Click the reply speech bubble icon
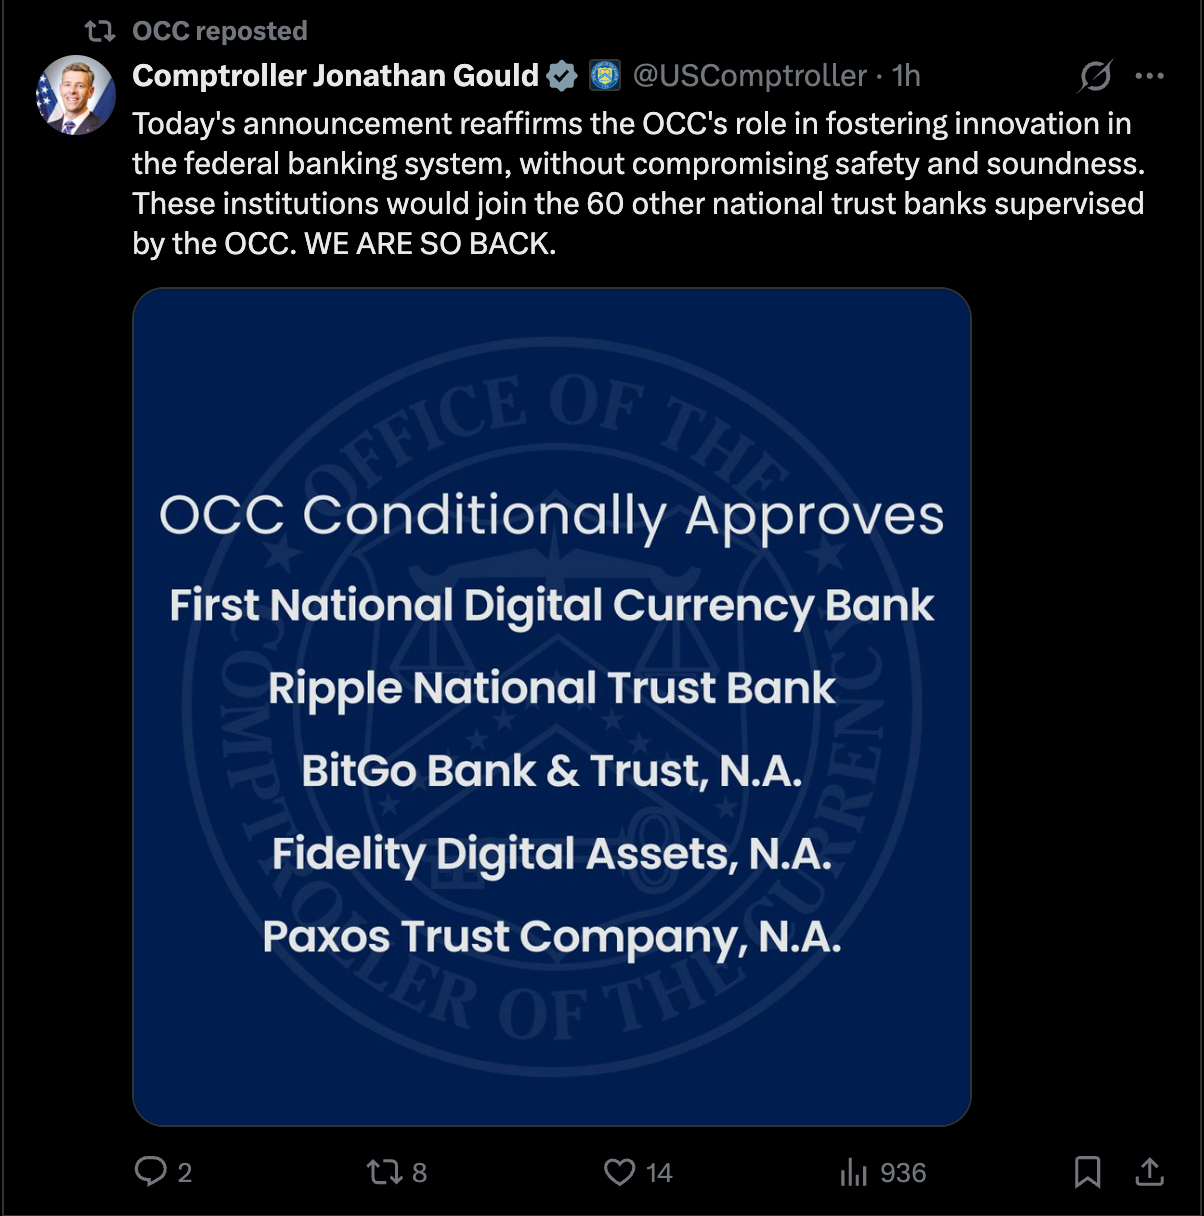 tap(150, 1171)
